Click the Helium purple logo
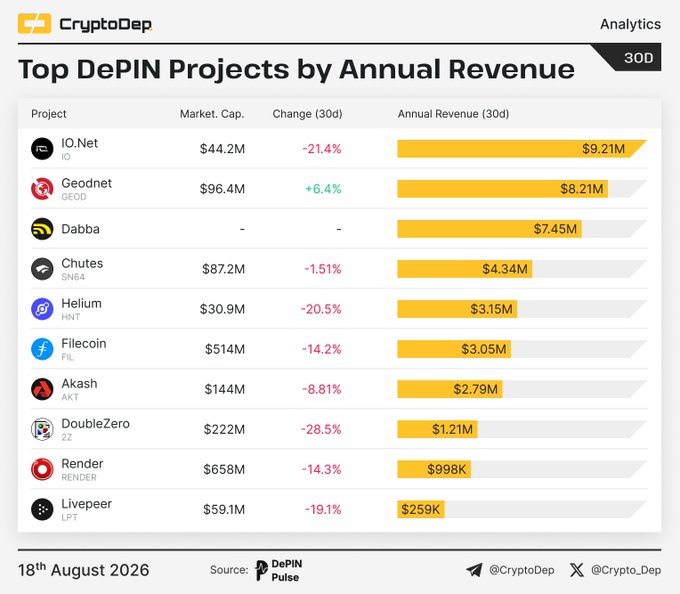The width and height of the screenshot is (680, 594). [42, 309]
